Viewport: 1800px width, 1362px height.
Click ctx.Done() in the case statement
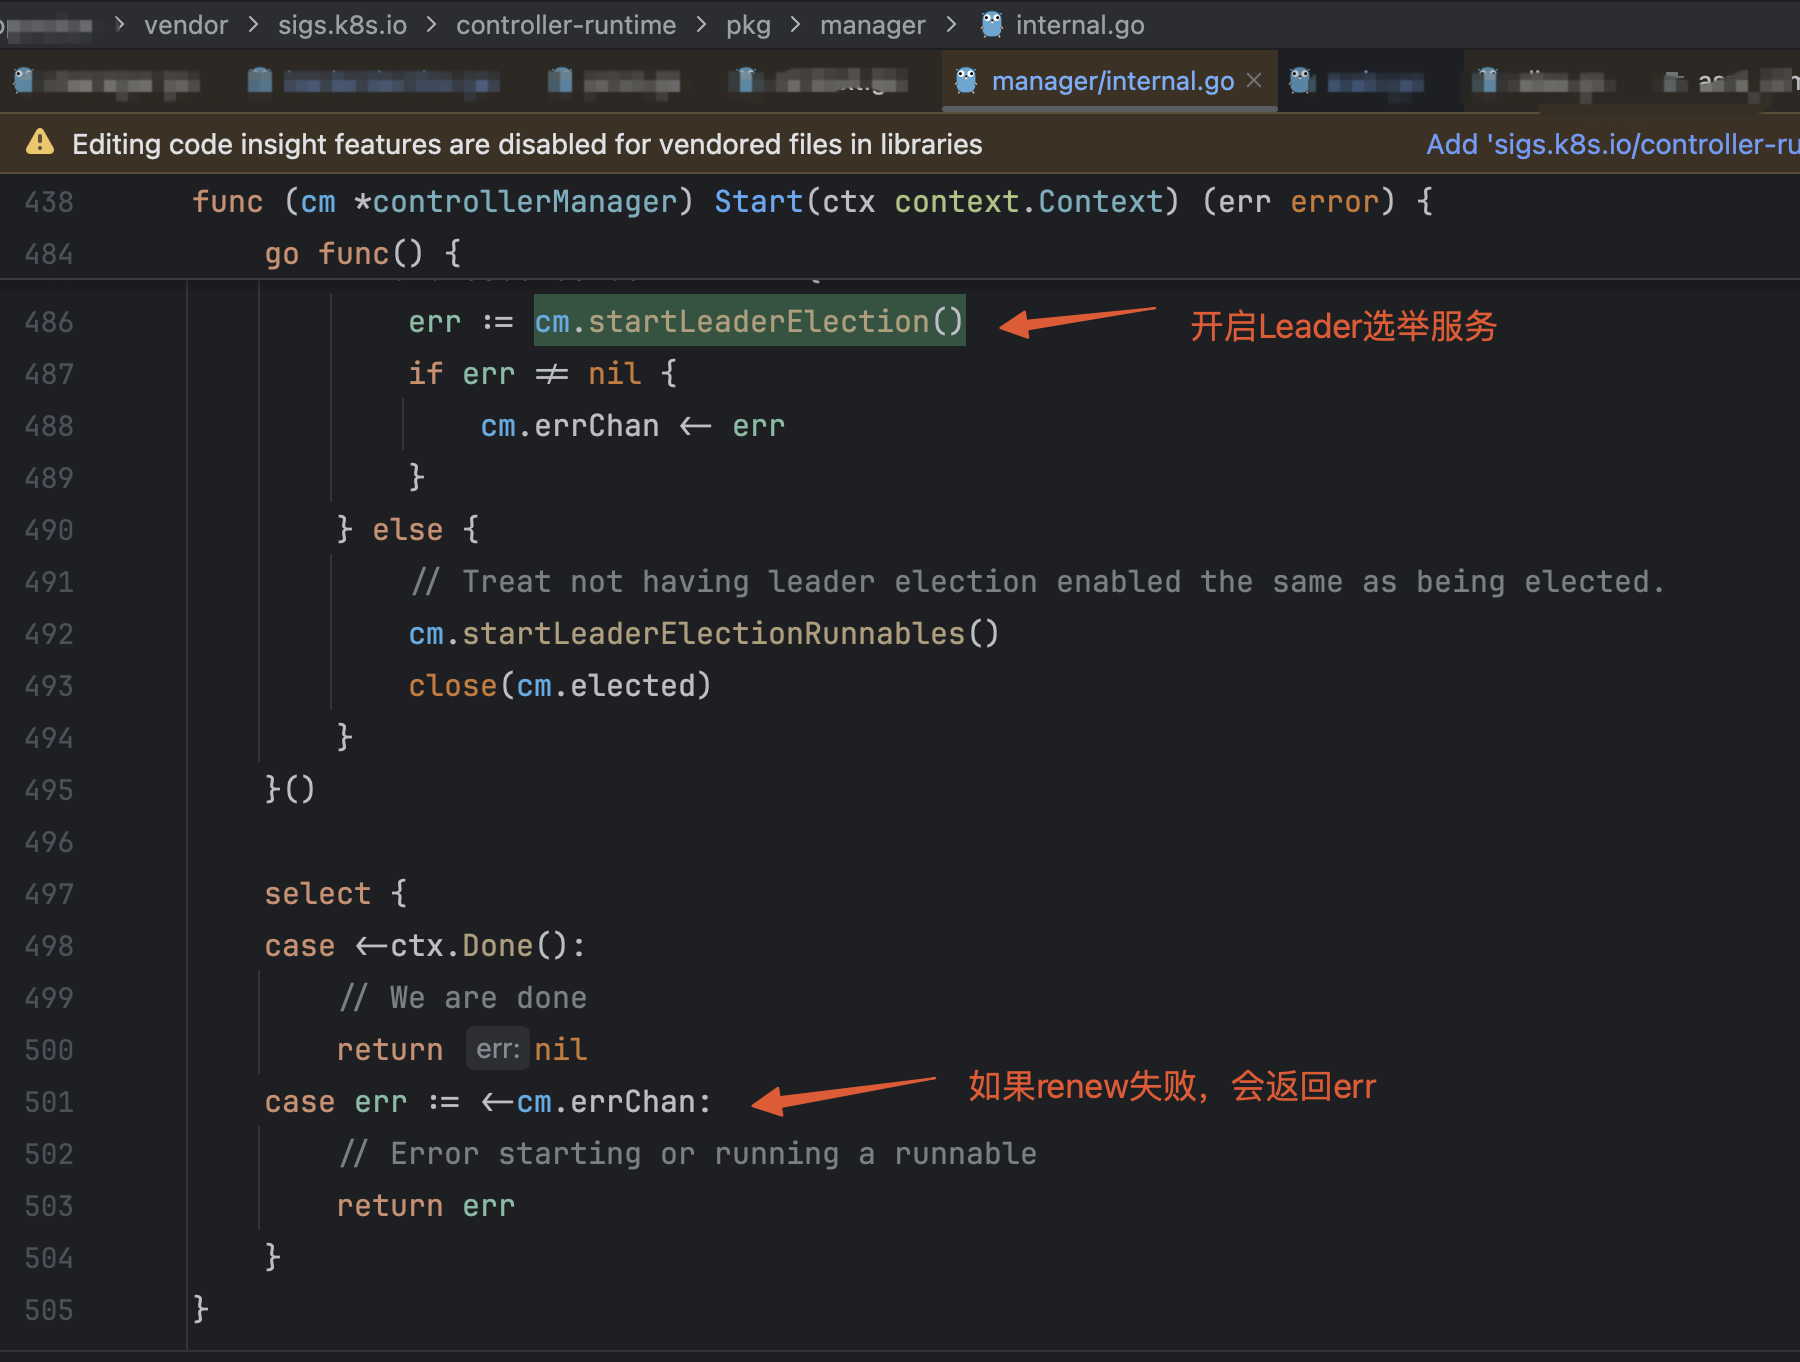tap(480, 946)
